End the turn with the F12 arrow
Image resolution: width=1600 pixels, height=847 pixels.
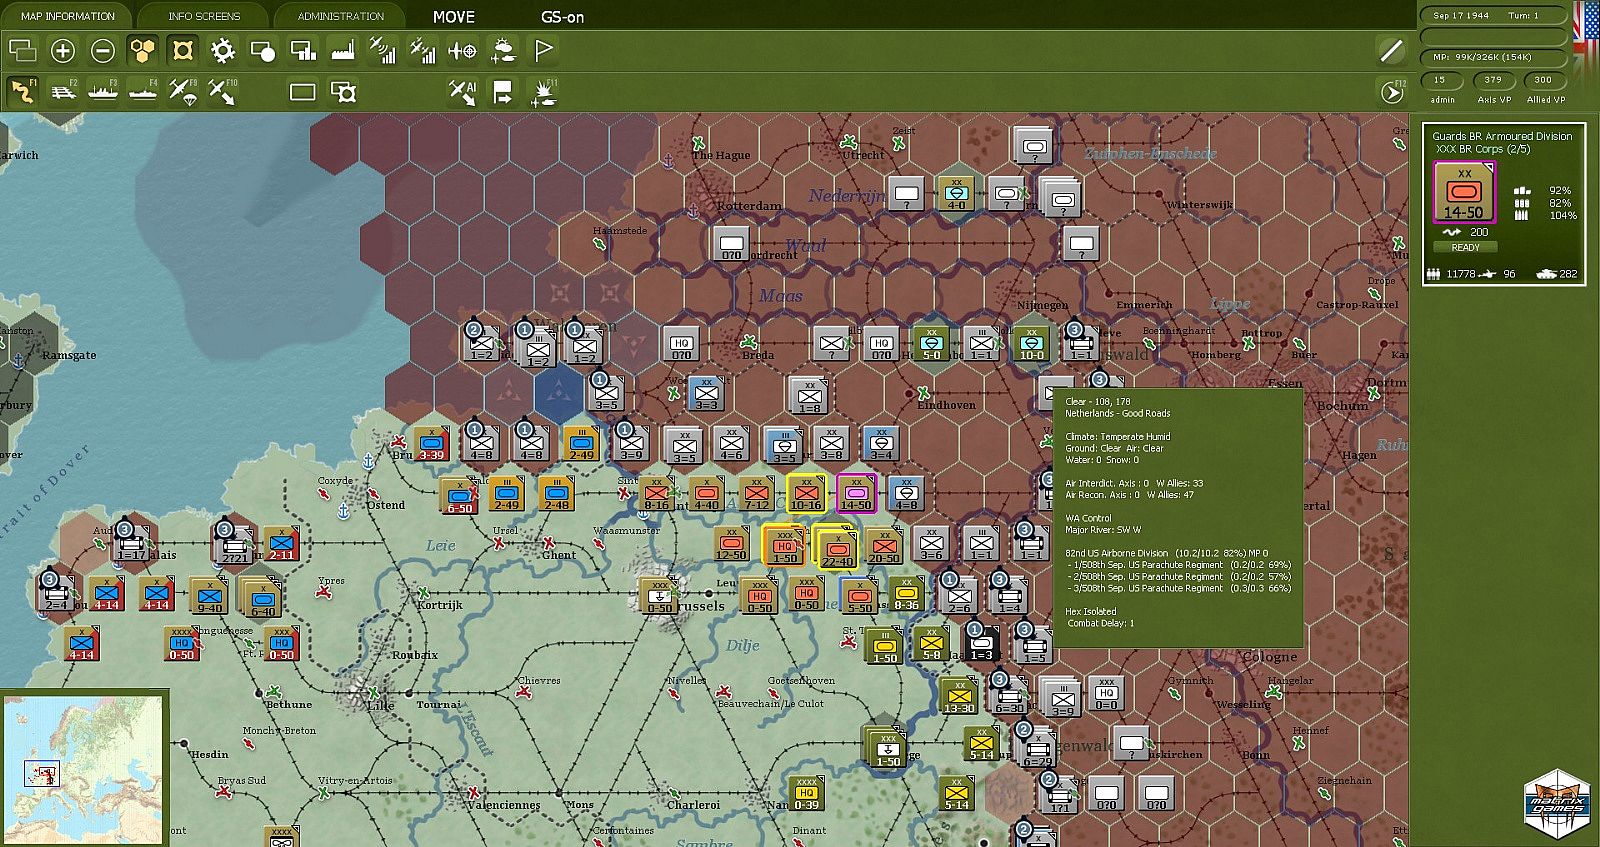pyautogui.click(x=1392, y=92)
